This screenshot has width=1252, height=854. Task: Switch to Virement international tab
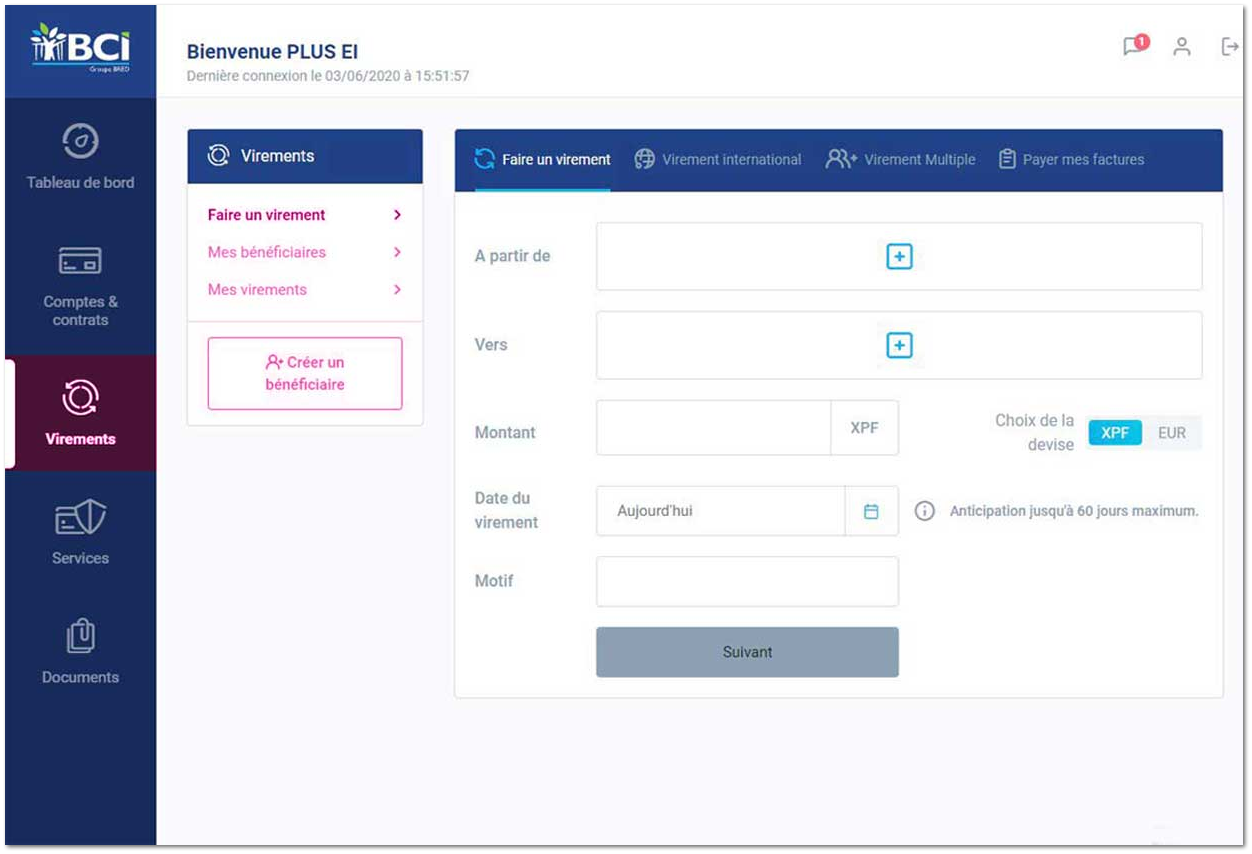[x=718, y=159]
